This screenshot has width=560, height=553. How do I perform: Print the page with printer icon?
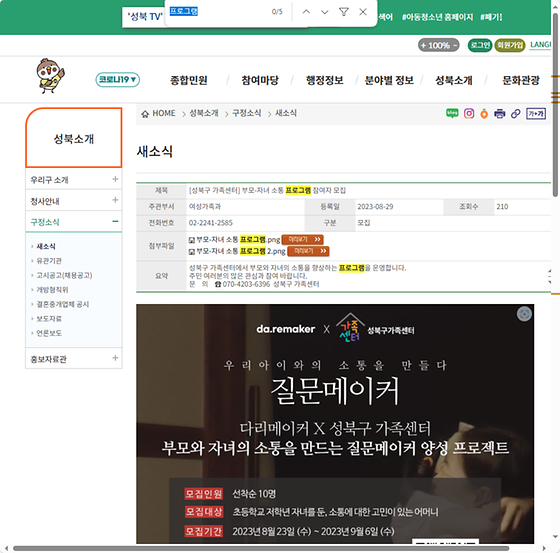499,114
